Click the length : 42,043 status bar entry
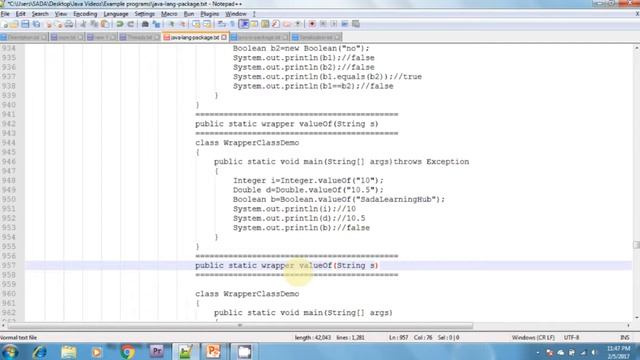 click(312, 338)
